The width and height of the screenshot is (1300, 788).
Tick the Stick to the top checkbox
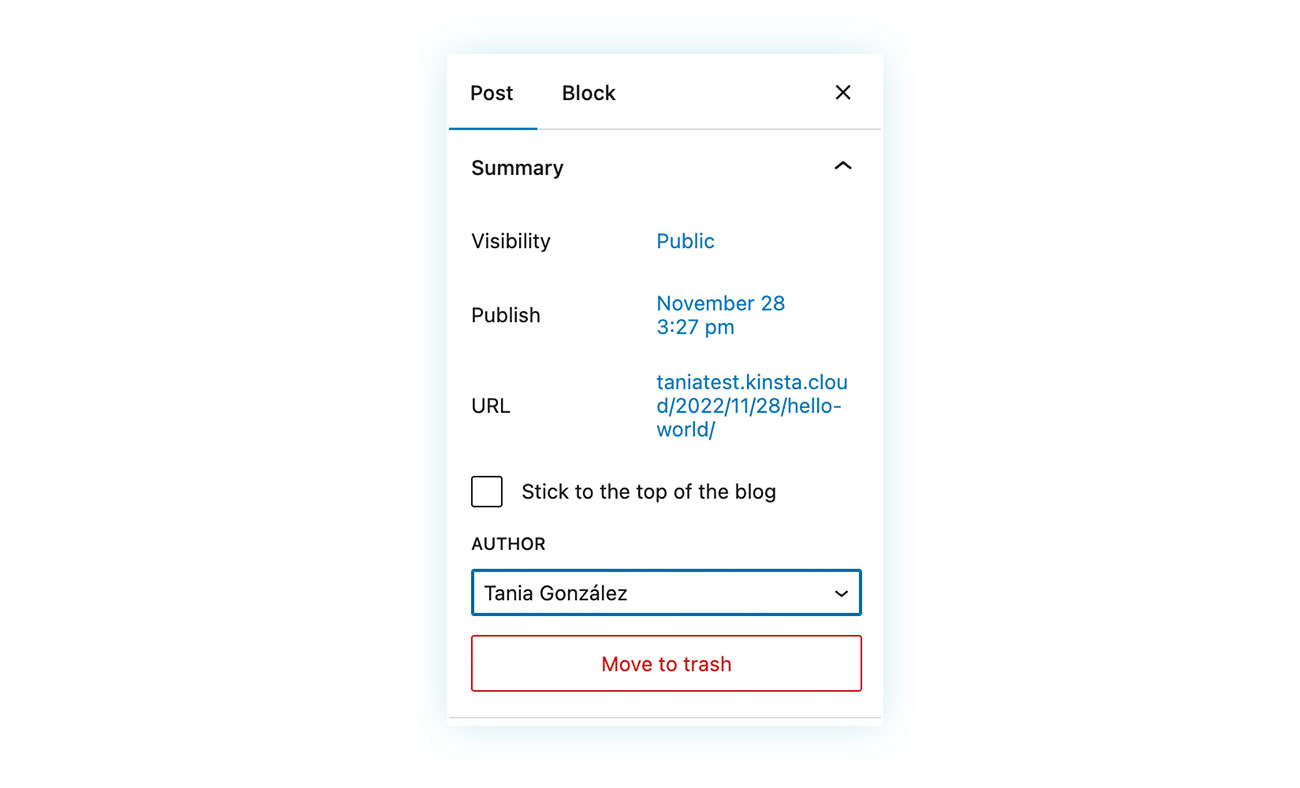click(487, 491)
